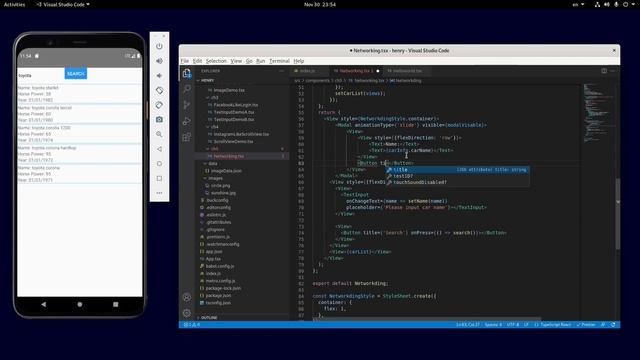Open the editor More Actions ellipsis
Viewport: 640px width, 360px height.
pos(613,71)
